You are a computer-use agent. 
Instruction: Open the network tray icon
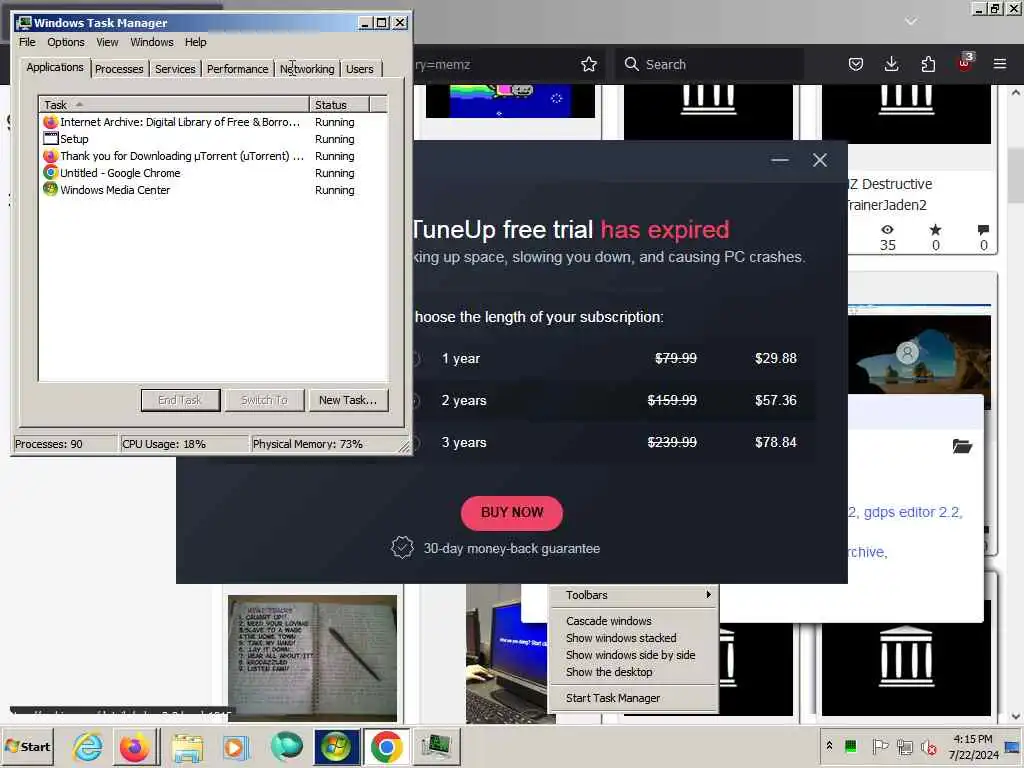pos(904,746)
